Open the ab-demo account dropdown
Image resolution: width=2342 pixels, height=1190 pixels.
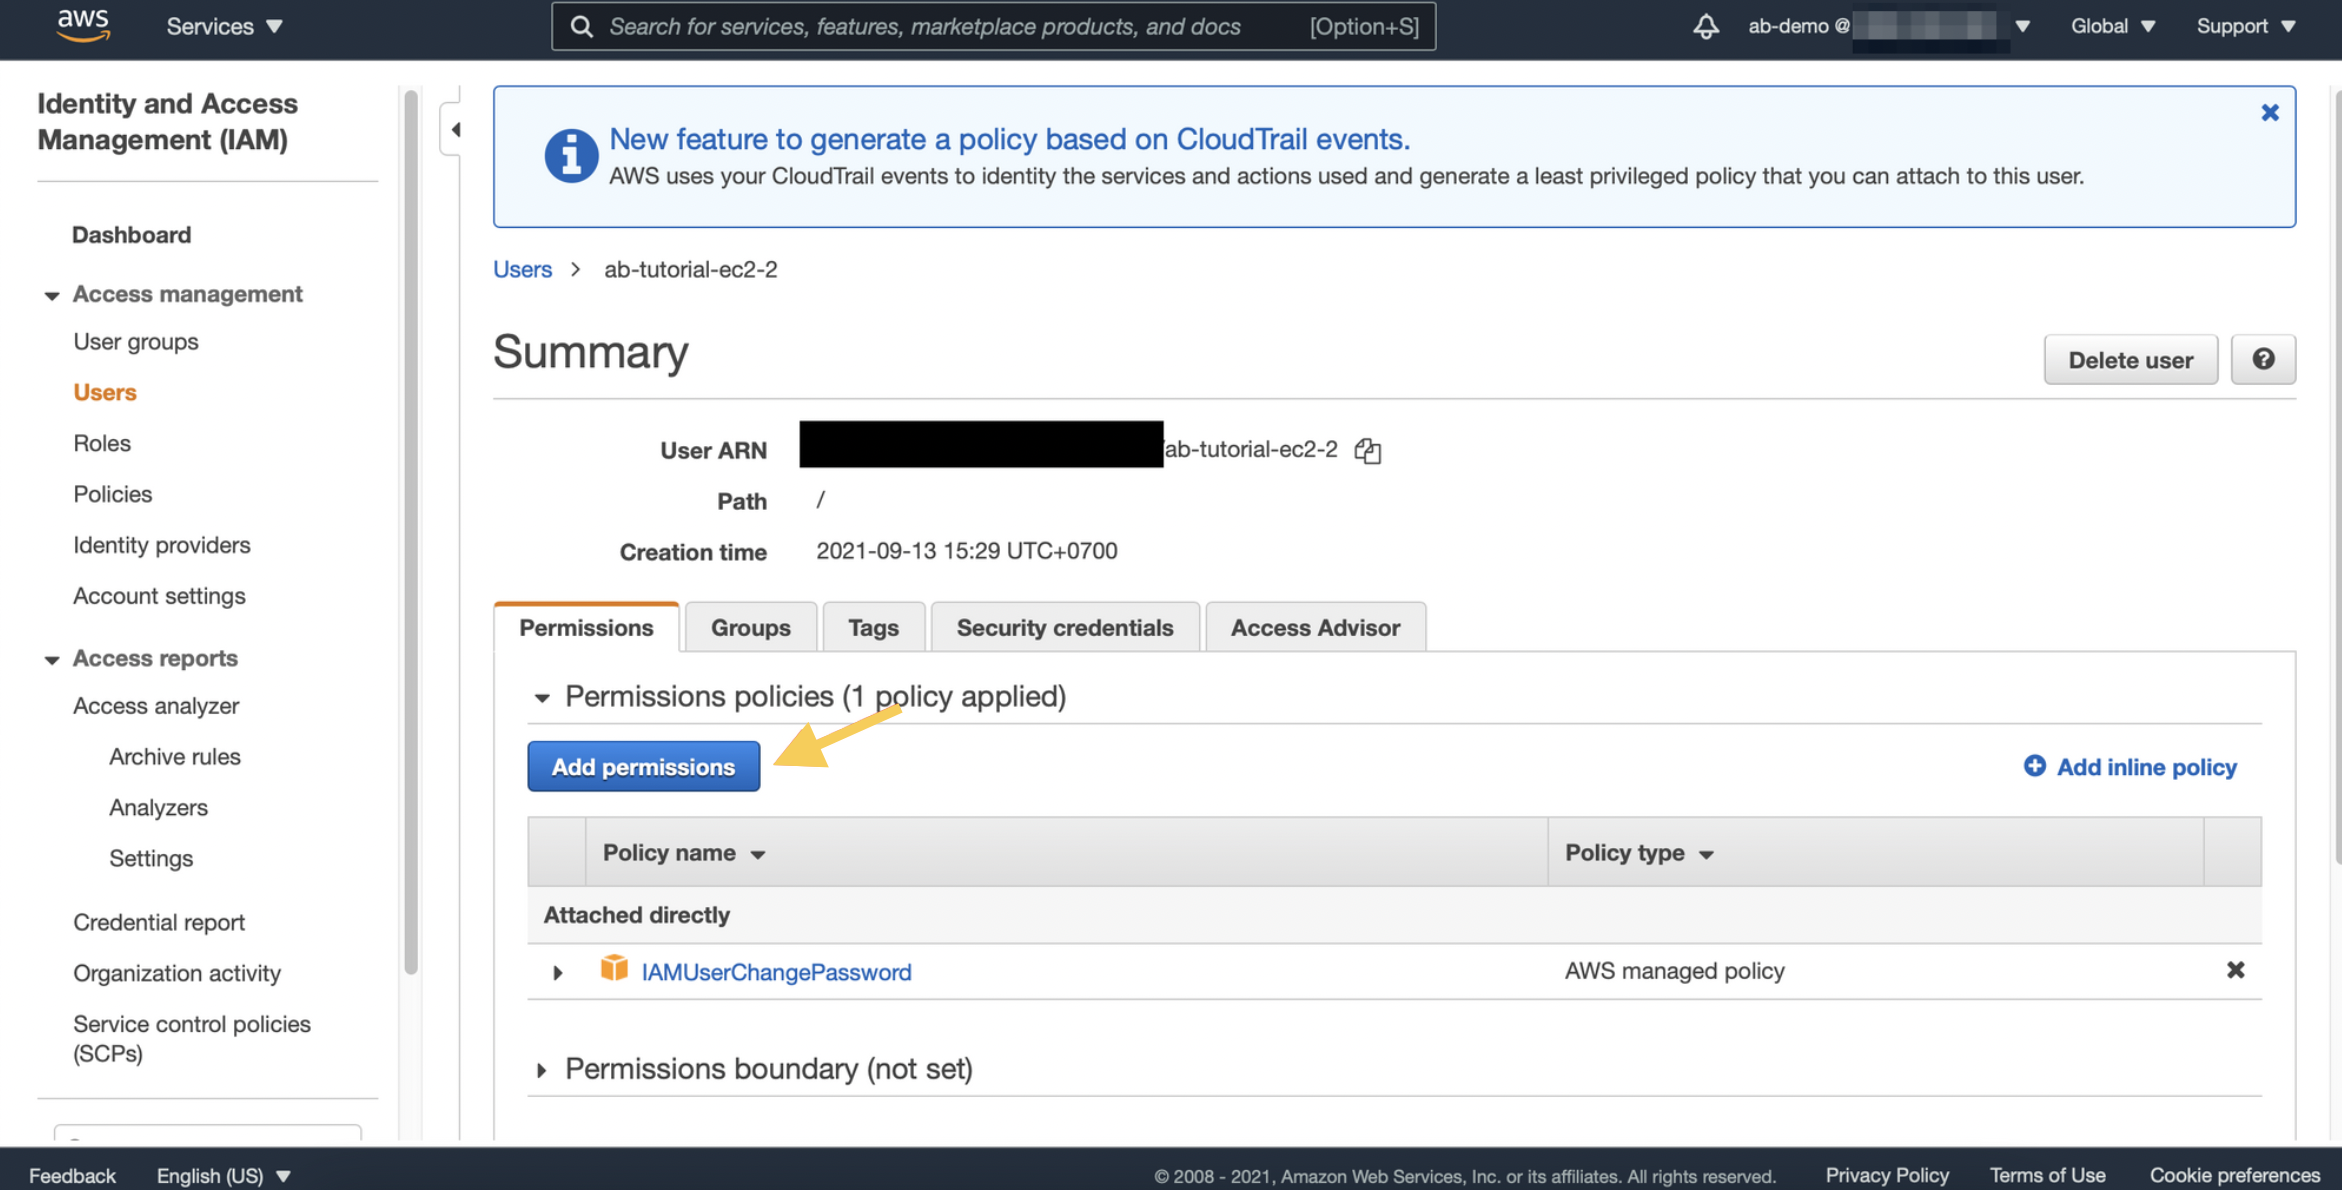point(1889,27)
